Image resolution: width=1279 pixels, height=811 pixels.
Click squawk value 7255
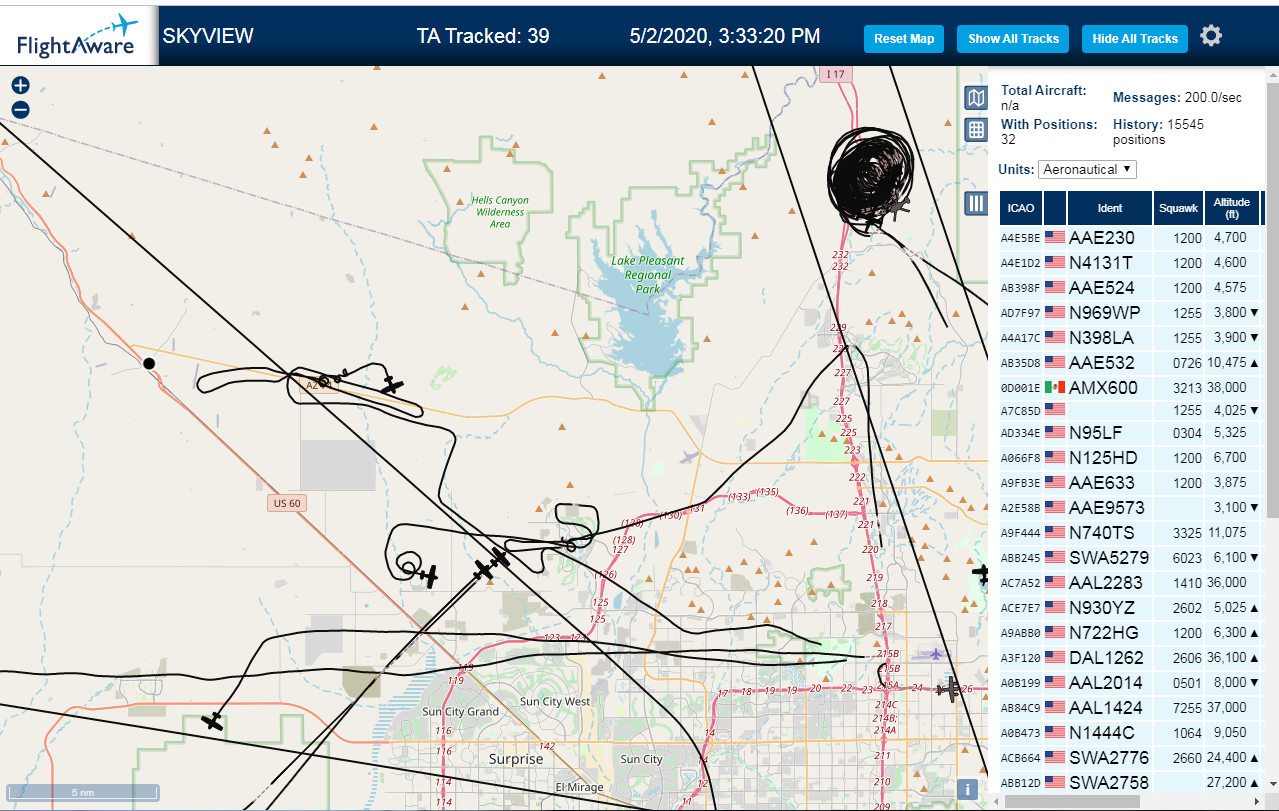click(1187, 708)
